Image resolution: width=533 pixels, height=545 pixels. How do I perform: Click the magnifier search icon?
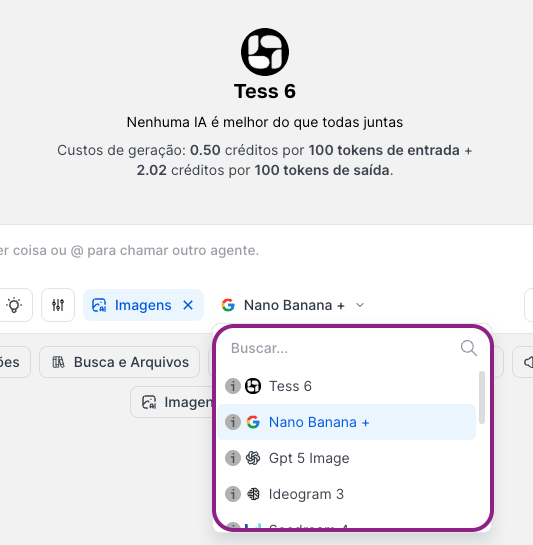pos(469,348)
